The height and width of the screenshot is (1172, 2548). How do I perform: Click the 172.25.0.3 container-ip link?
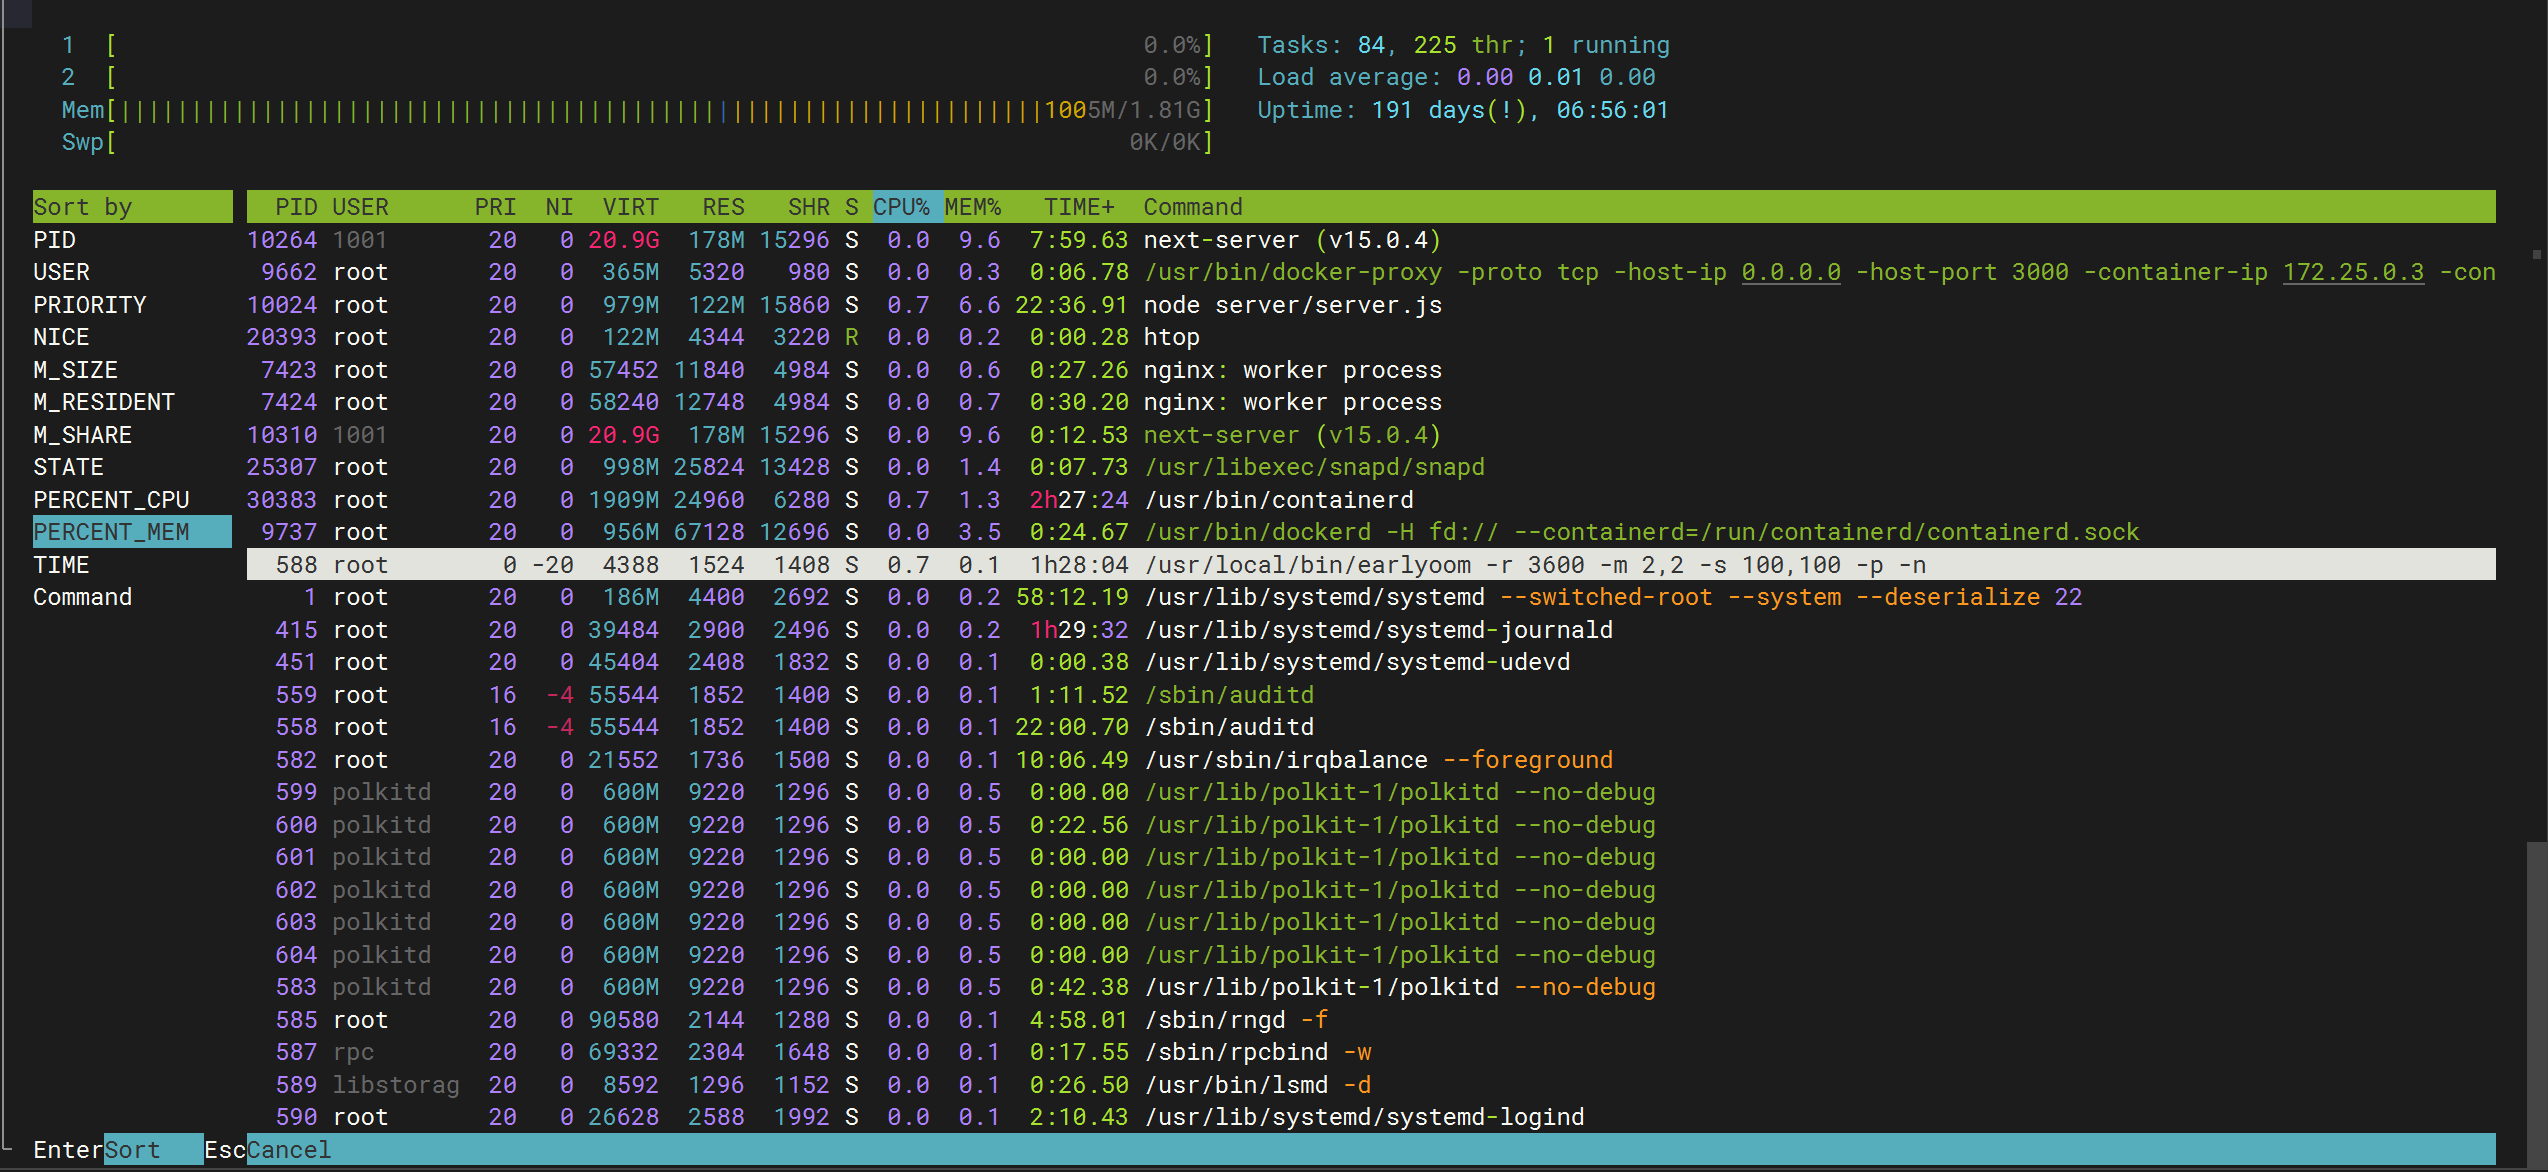tap(2352, 273)
